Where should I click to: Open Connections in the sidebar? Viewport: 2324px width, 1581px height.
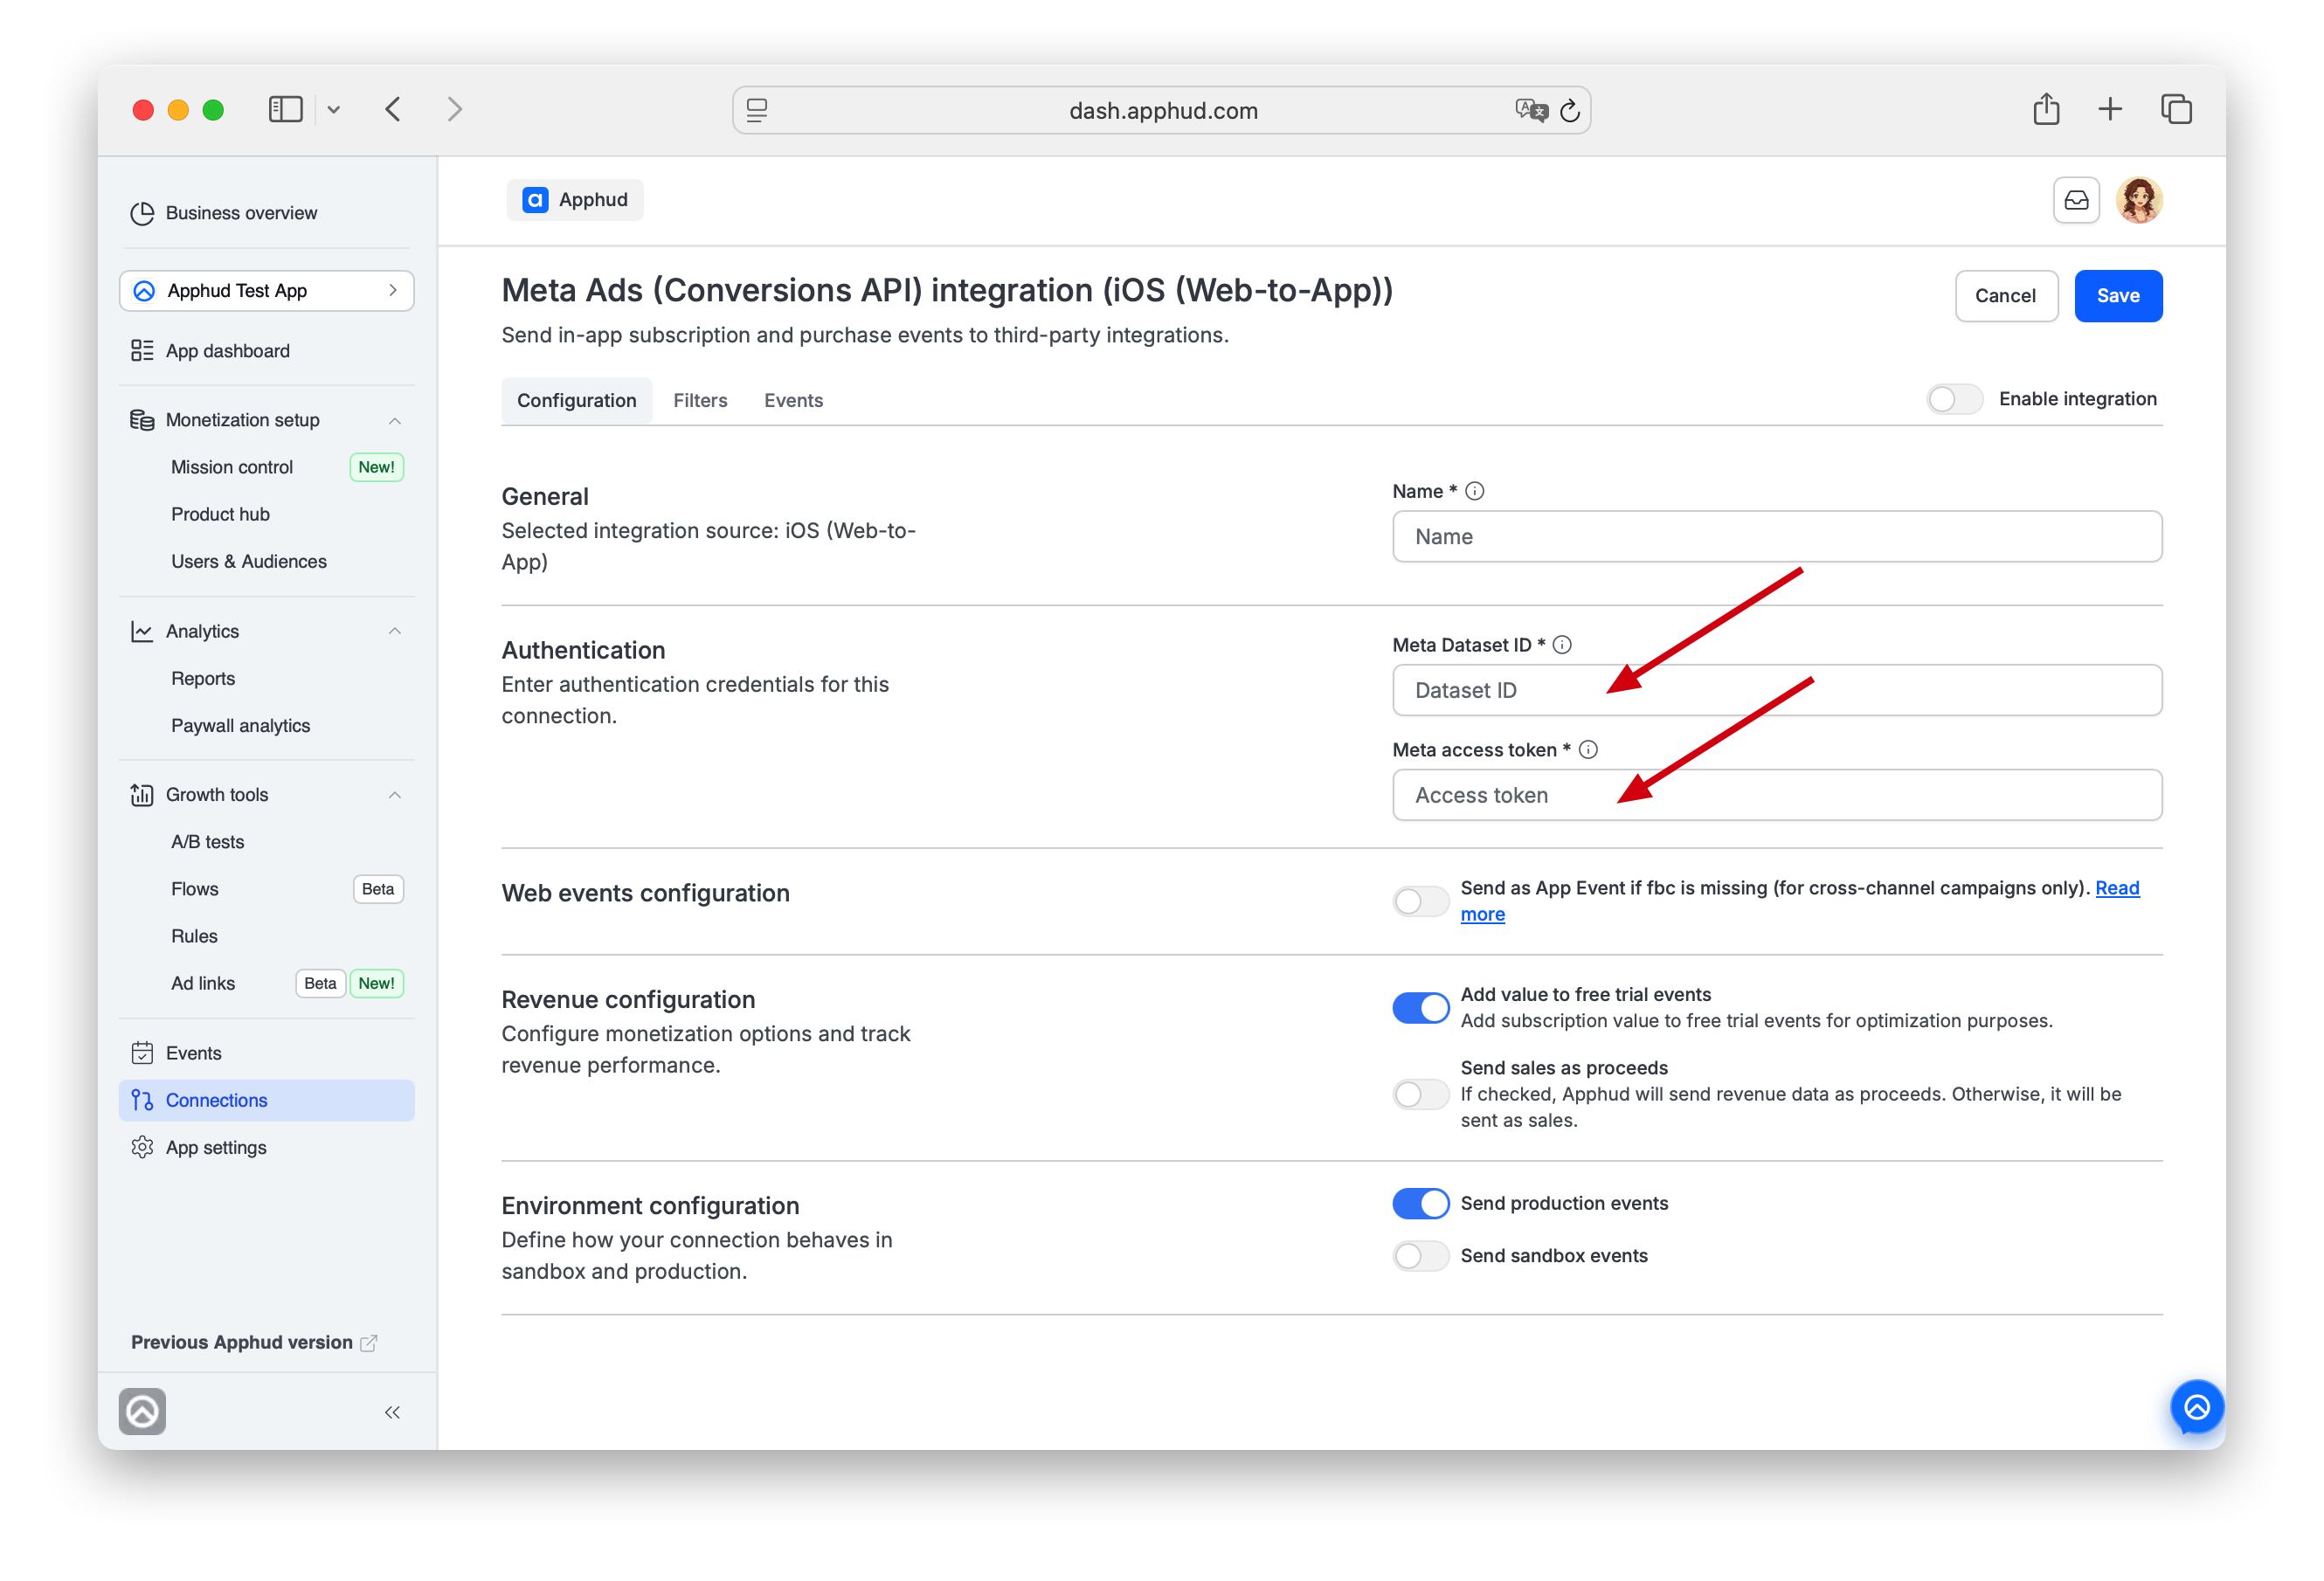266,1100
